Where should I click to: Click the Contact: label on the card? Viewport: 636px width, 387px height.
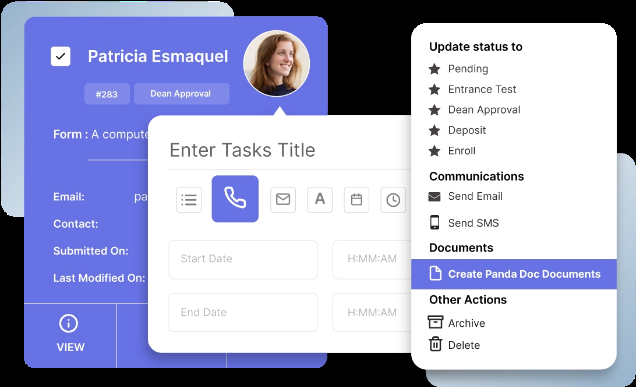click(76, 224)
